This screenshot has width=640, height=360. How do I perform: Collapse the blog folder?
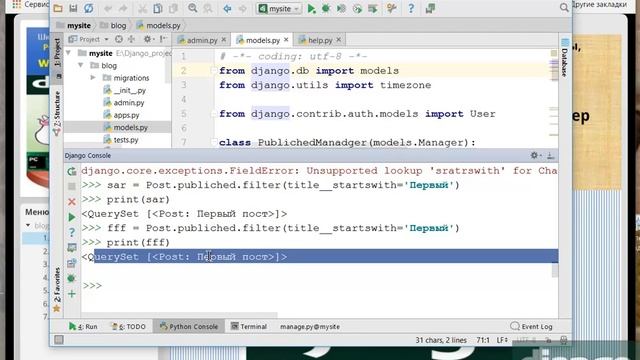coord(81,65)
